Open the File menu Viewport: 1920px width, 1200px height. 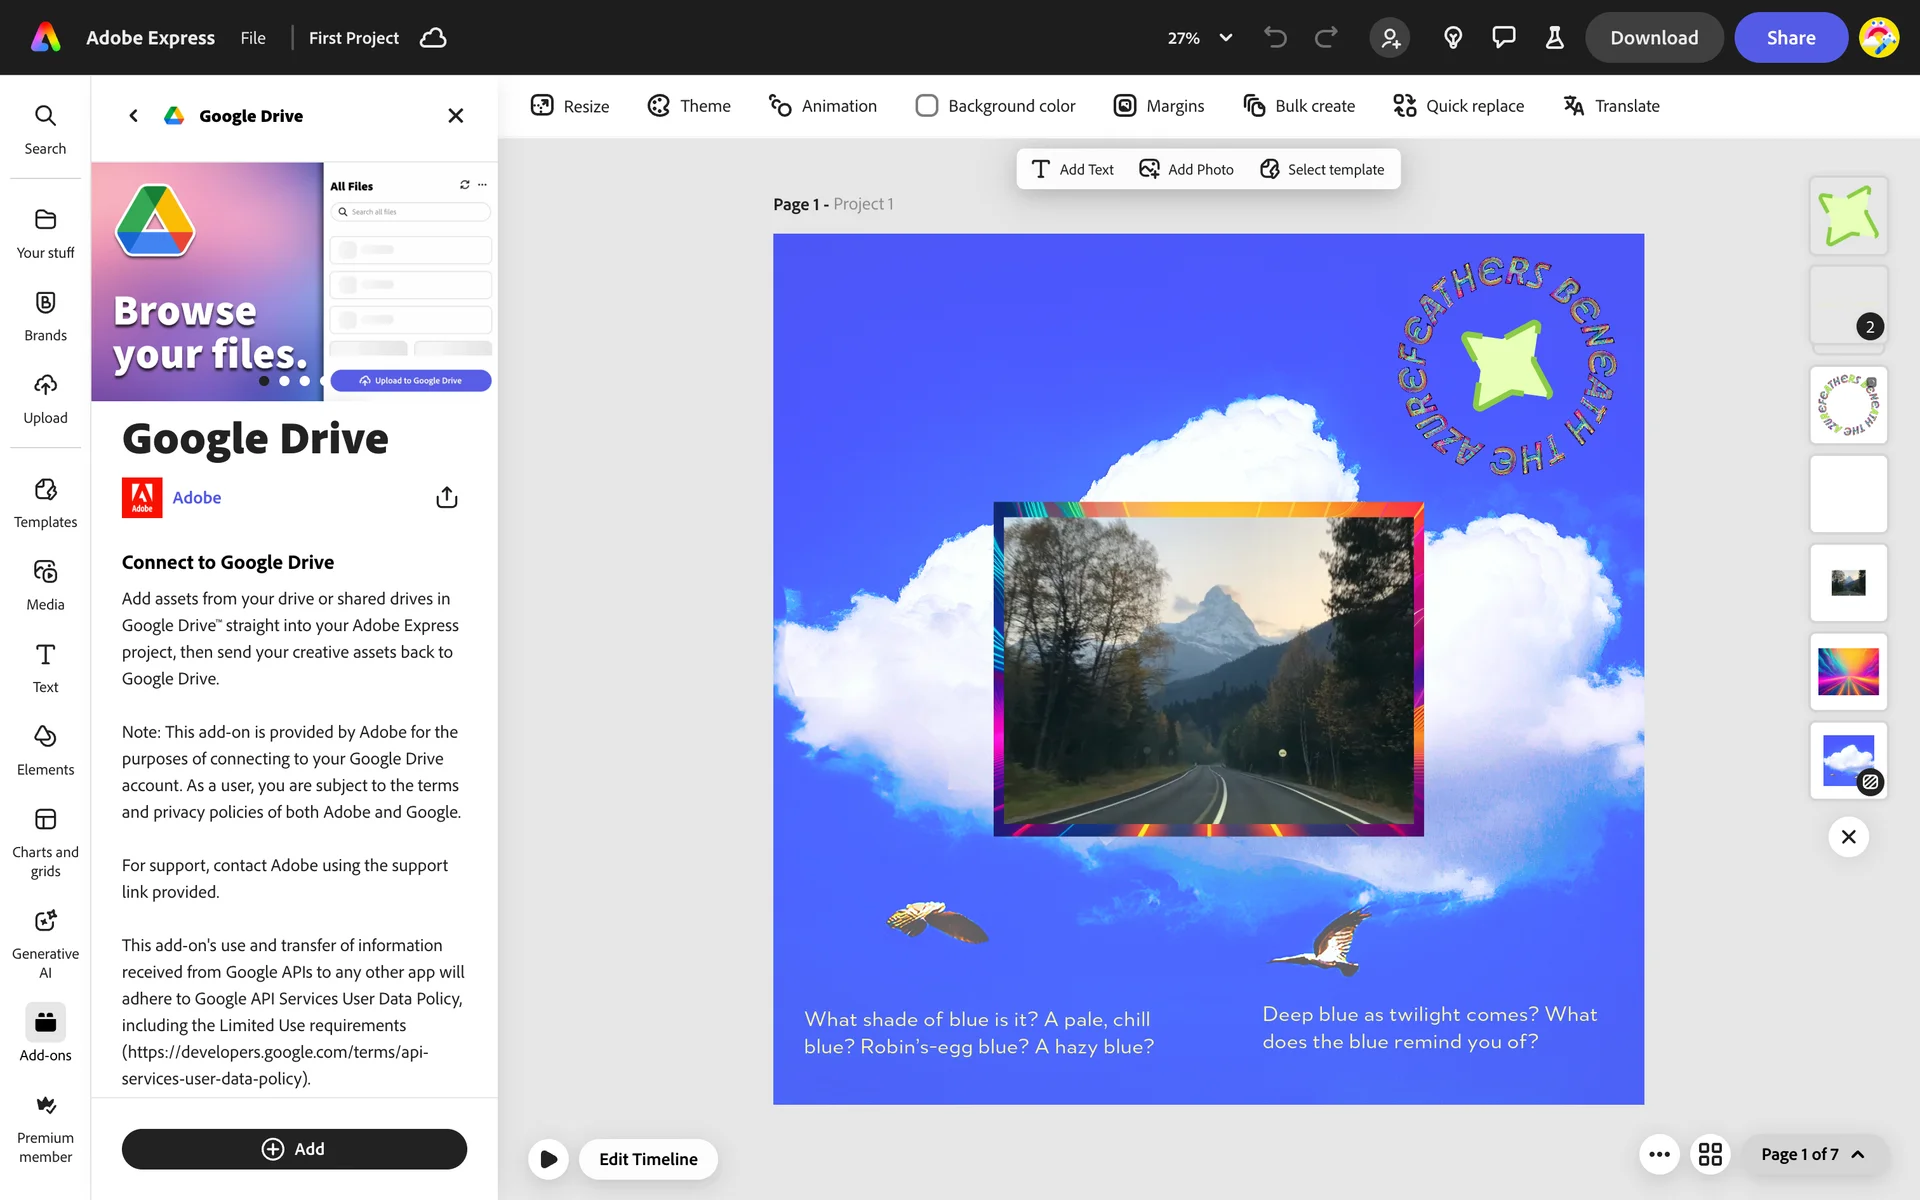point(253,38)
